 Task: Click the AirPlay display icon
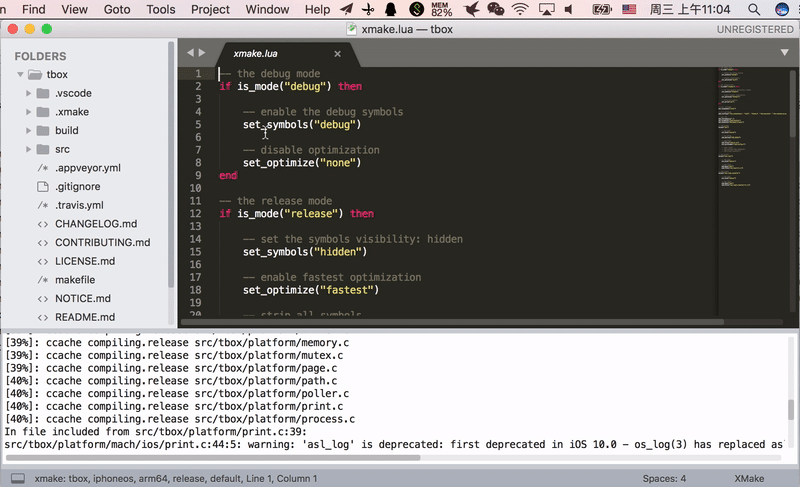(546, 9)
